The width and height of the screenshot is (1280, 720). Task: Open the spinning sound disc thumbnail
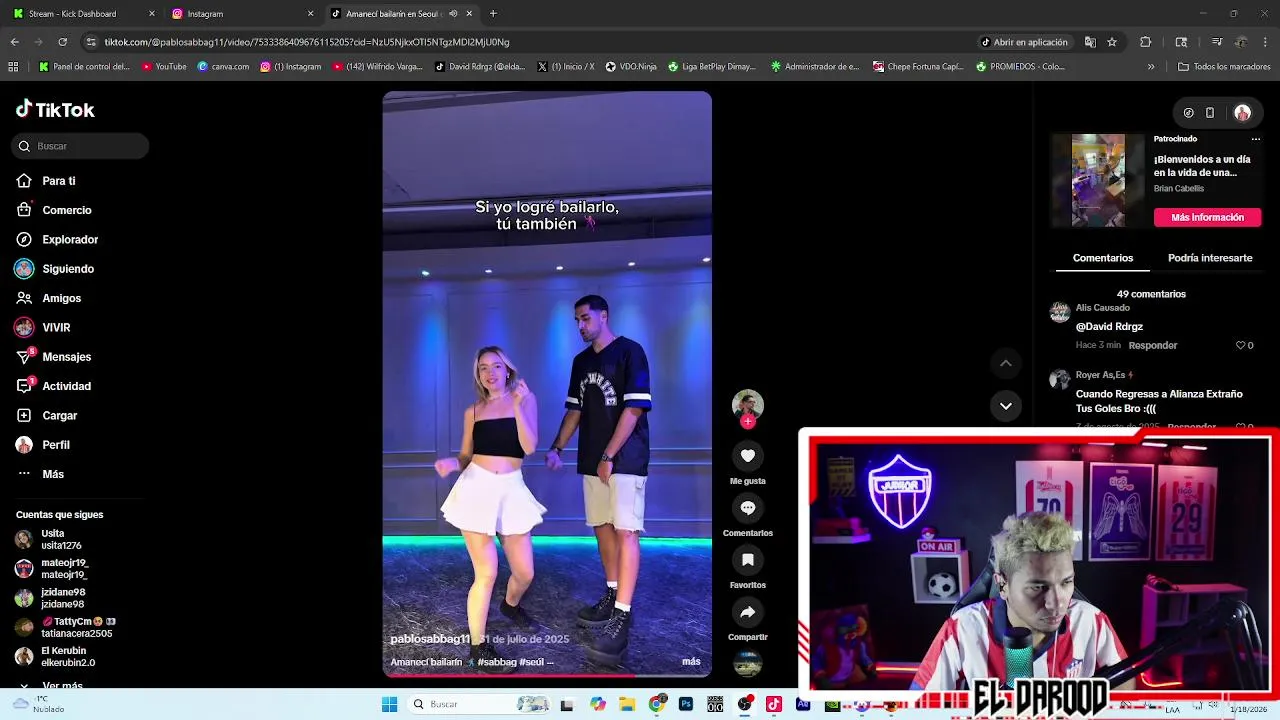pyautogui.click(x=747, y=662)
